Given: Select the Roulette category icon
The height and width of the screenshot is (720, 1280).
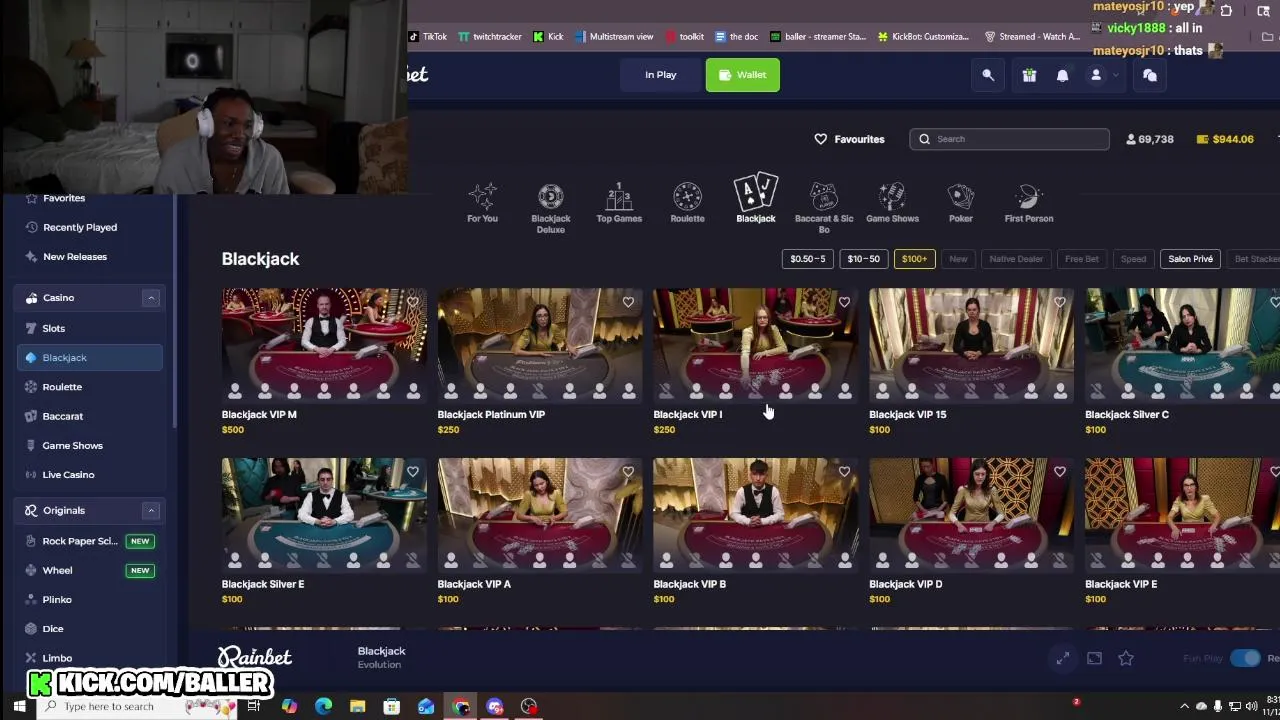Looking at the screenshot, I should coord(687,203).
